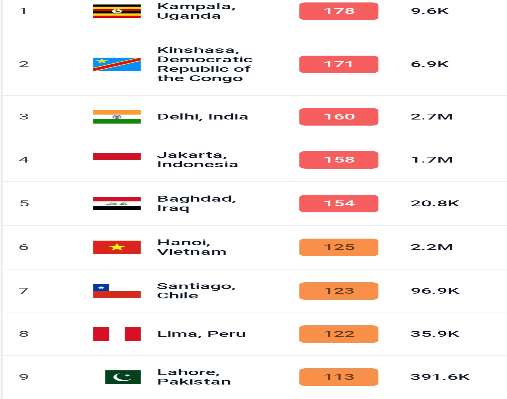Click the orange 113 AQI badge for Lahore
The image size is (507, 399).
(339, 377)
